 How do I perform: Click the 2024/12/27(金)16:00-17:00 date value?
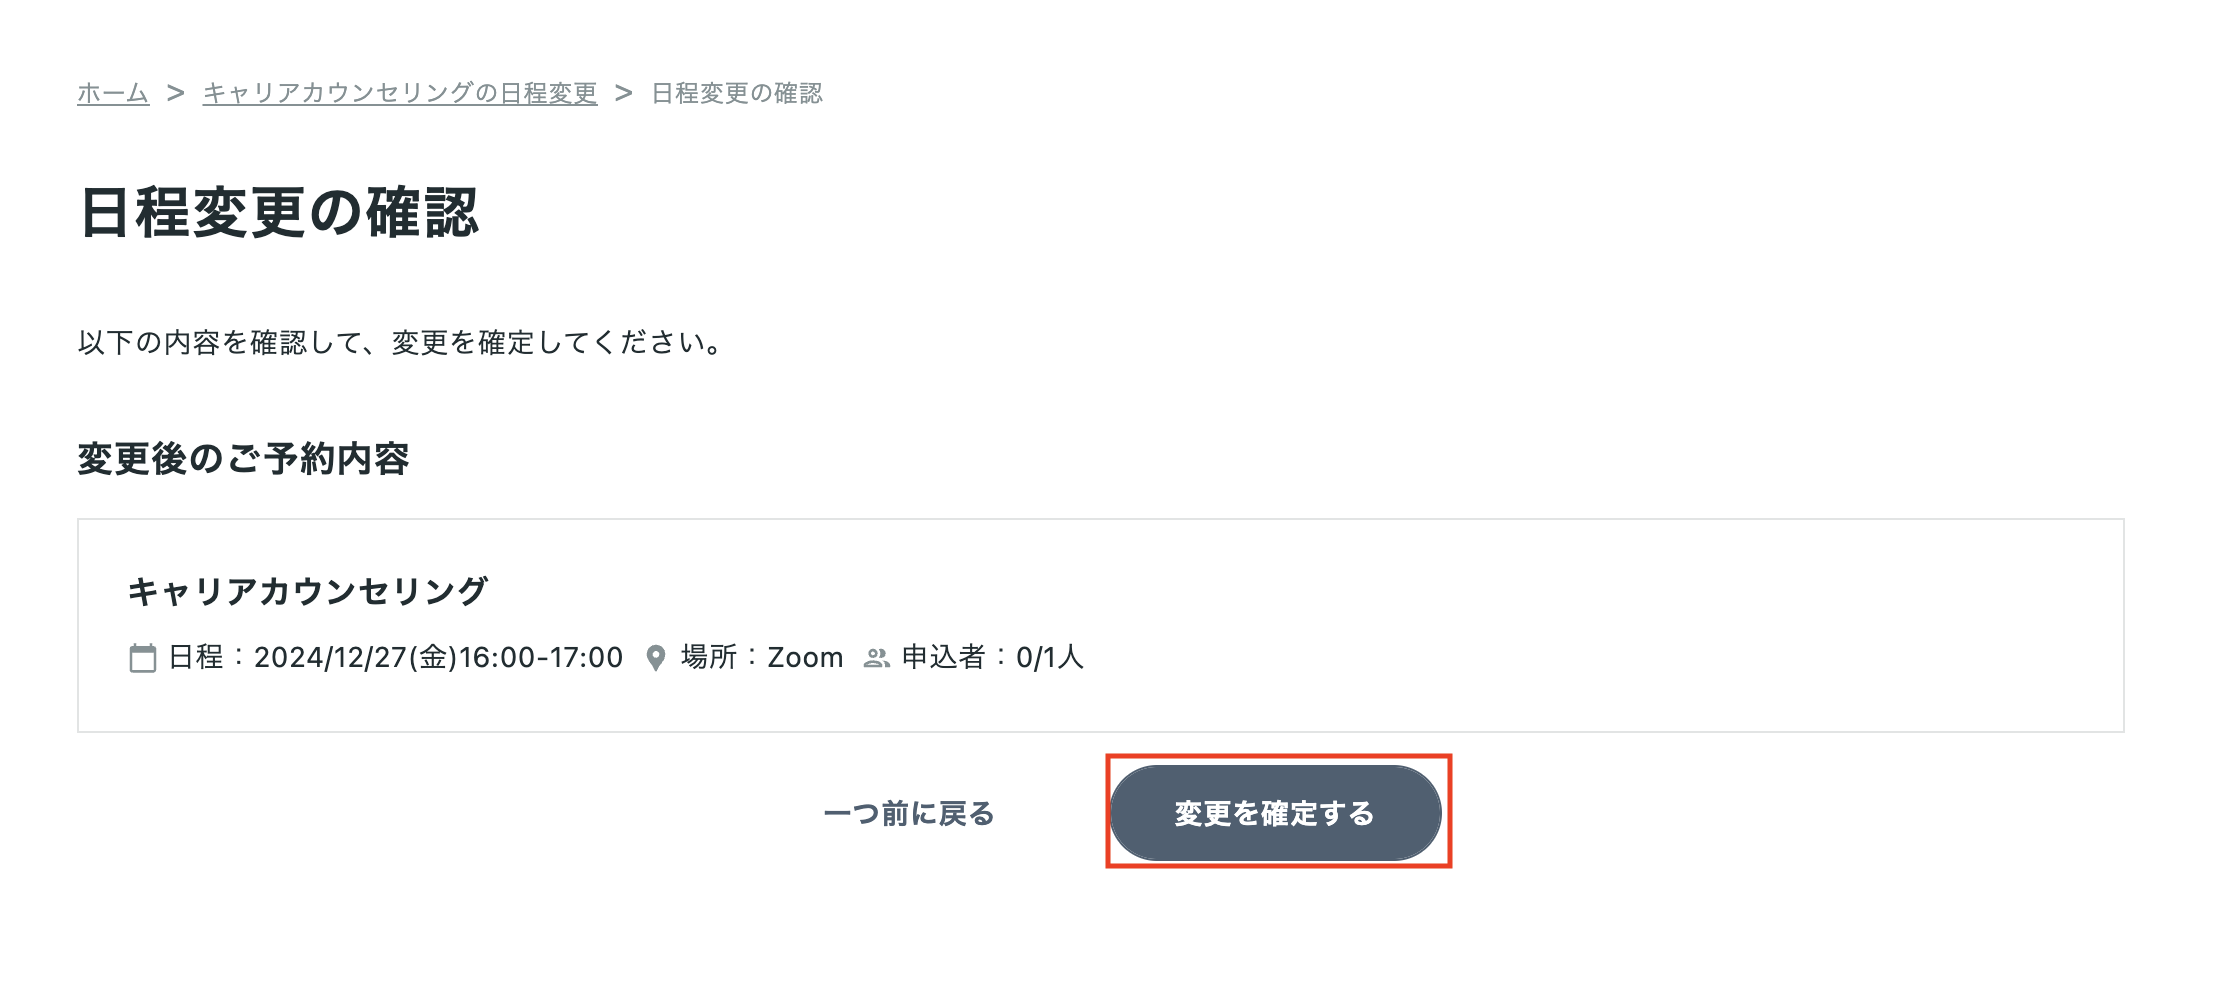pos(438,657)
